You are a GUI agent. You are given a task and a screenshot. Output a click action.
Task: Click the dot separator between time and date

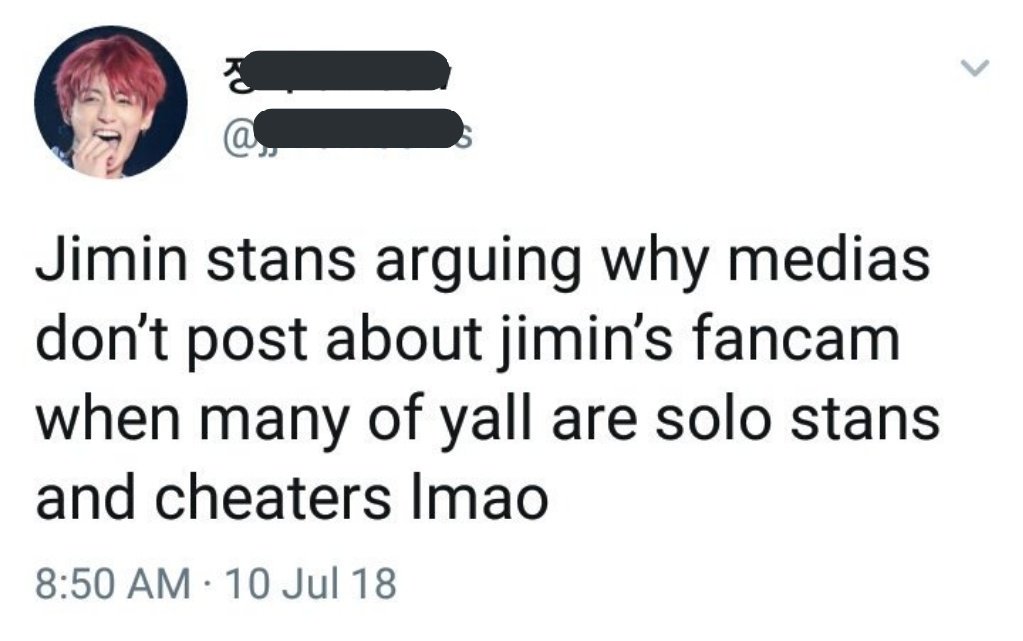tap(207, 584)
